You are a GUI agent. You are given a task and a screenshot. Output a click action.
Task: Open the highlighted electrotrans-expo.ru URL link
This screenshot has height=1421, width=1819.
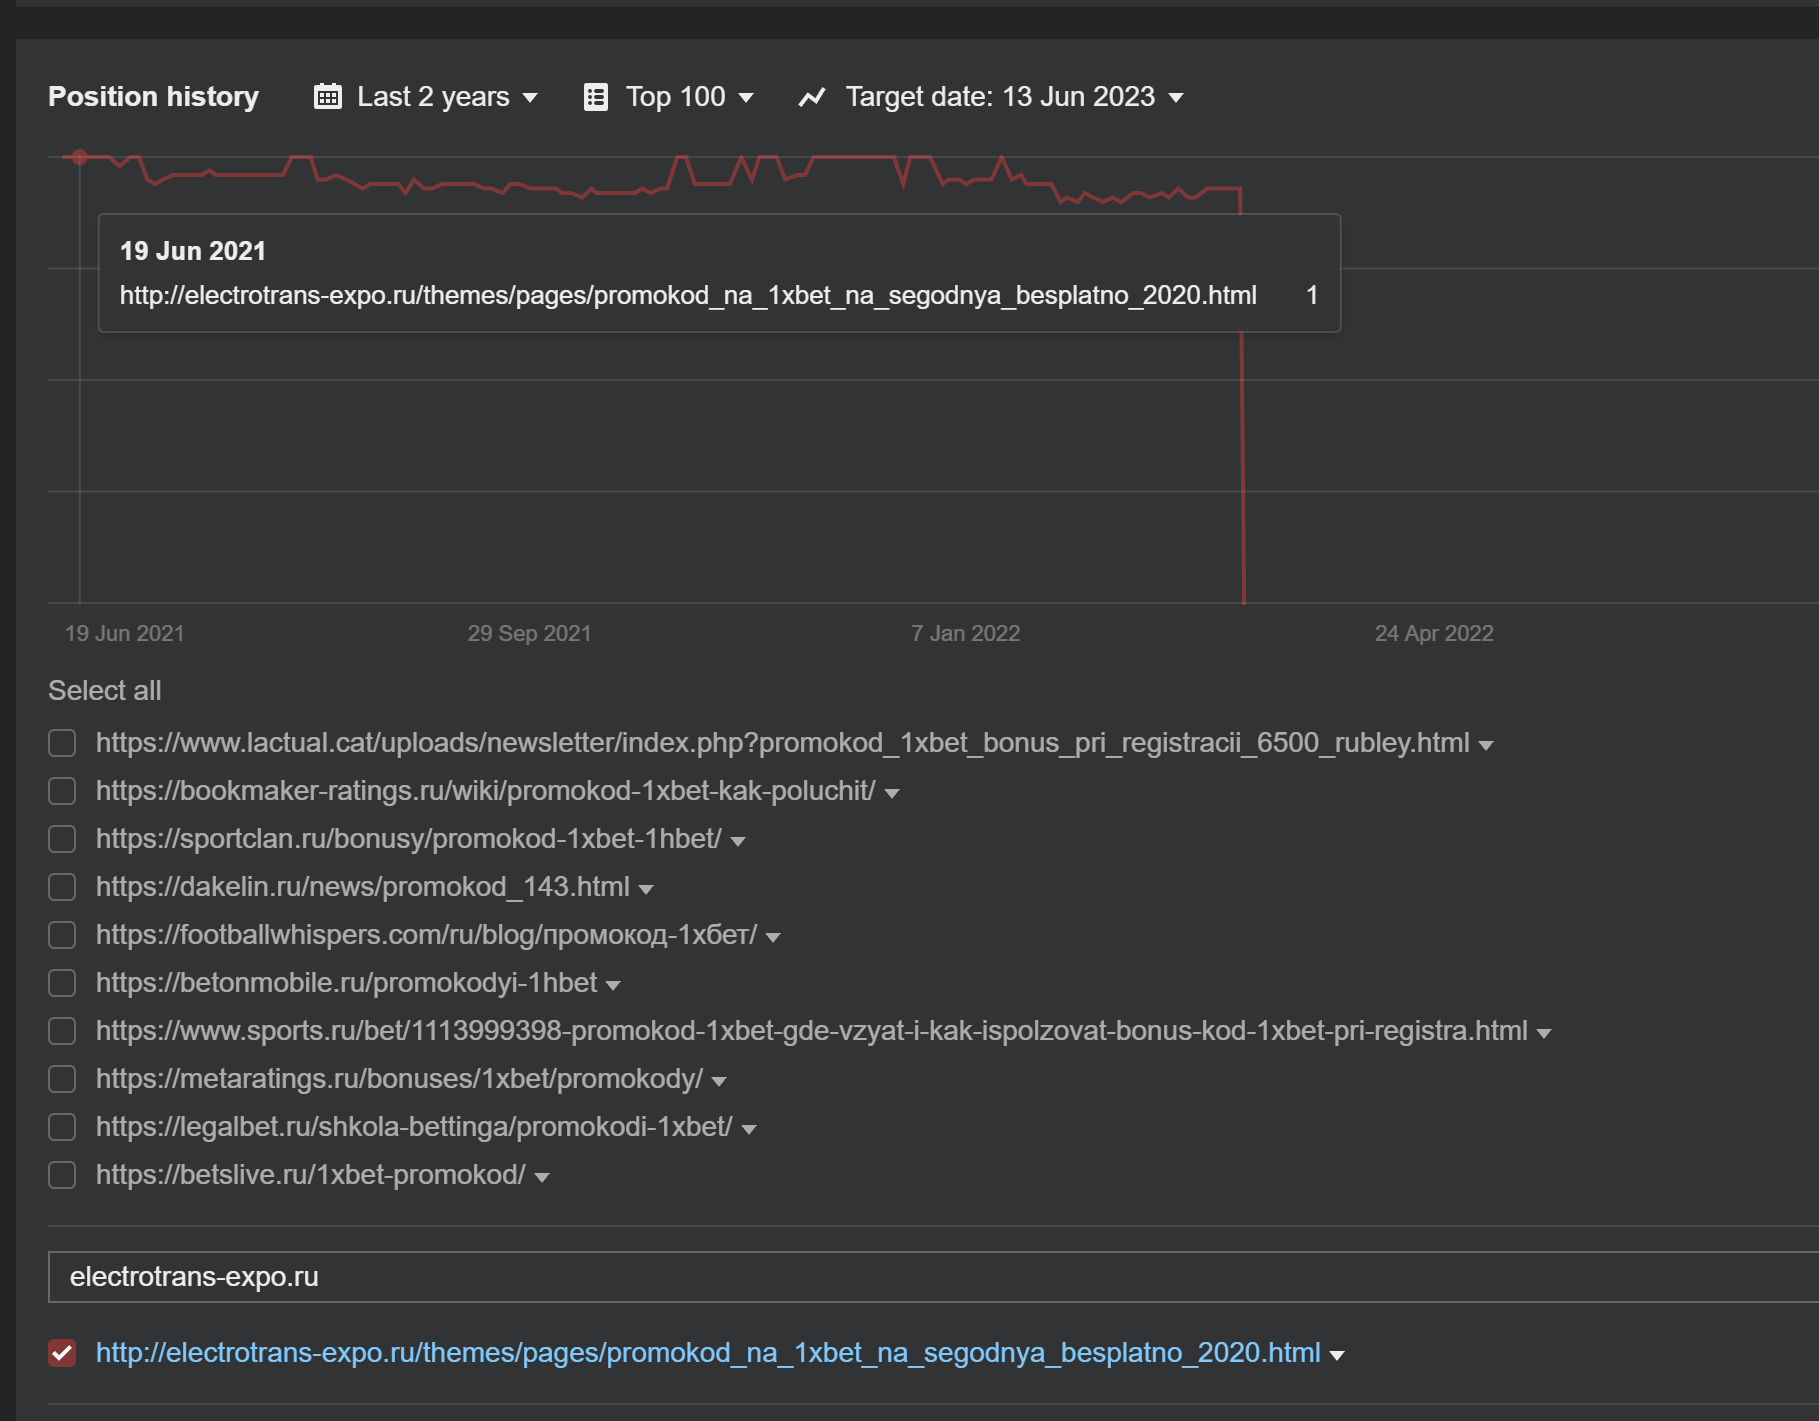tap(708, 1353)
